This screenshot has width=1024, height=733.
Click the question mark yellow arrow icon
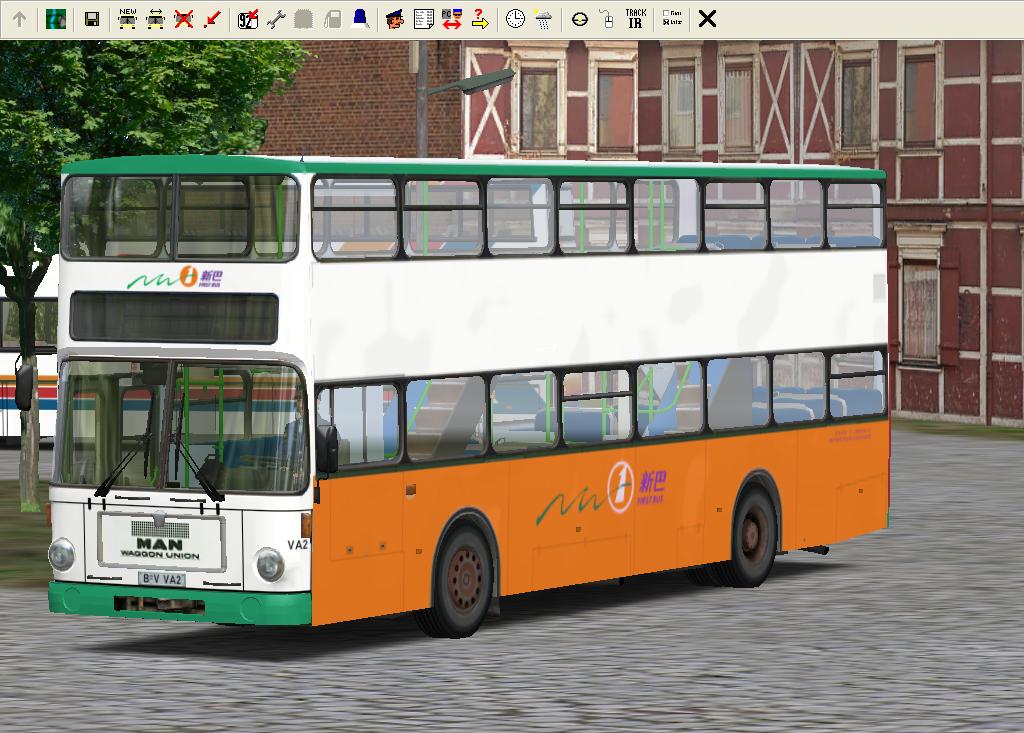[480, 19]
